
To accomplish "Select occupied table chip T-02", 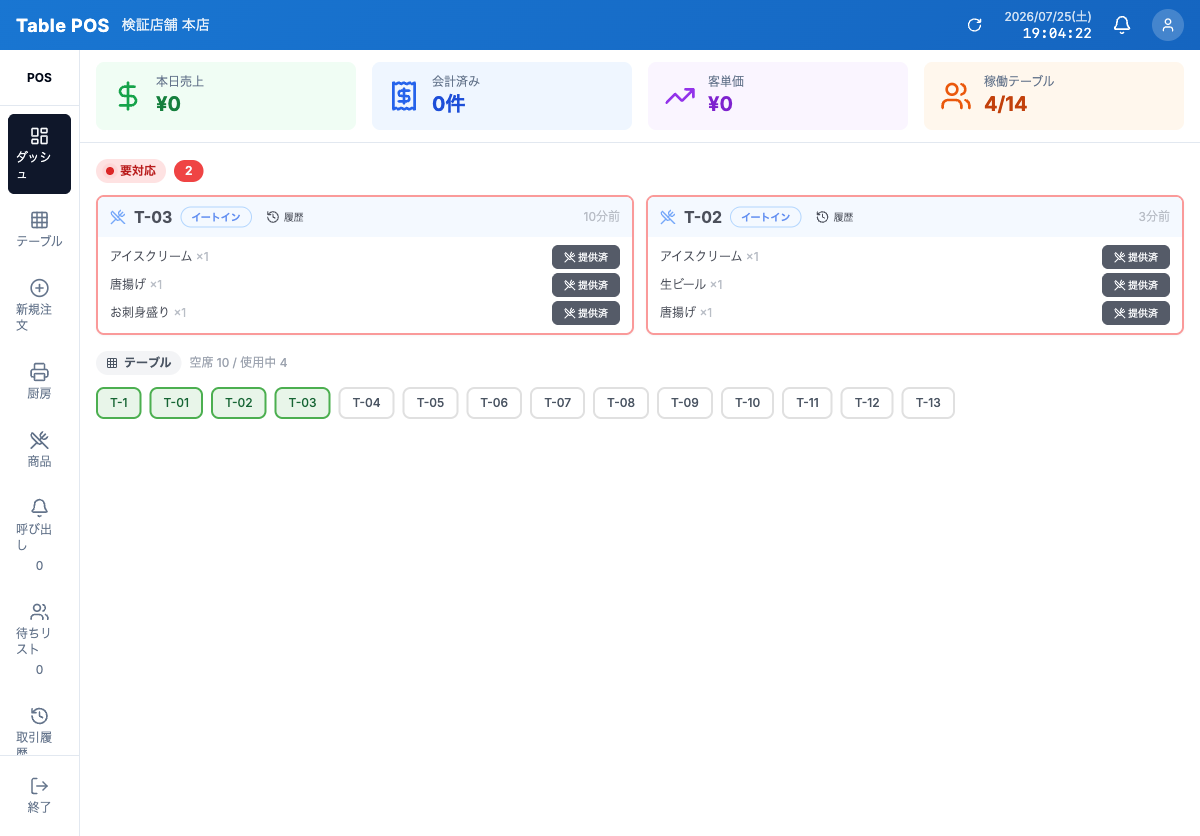I will (239, 403).
